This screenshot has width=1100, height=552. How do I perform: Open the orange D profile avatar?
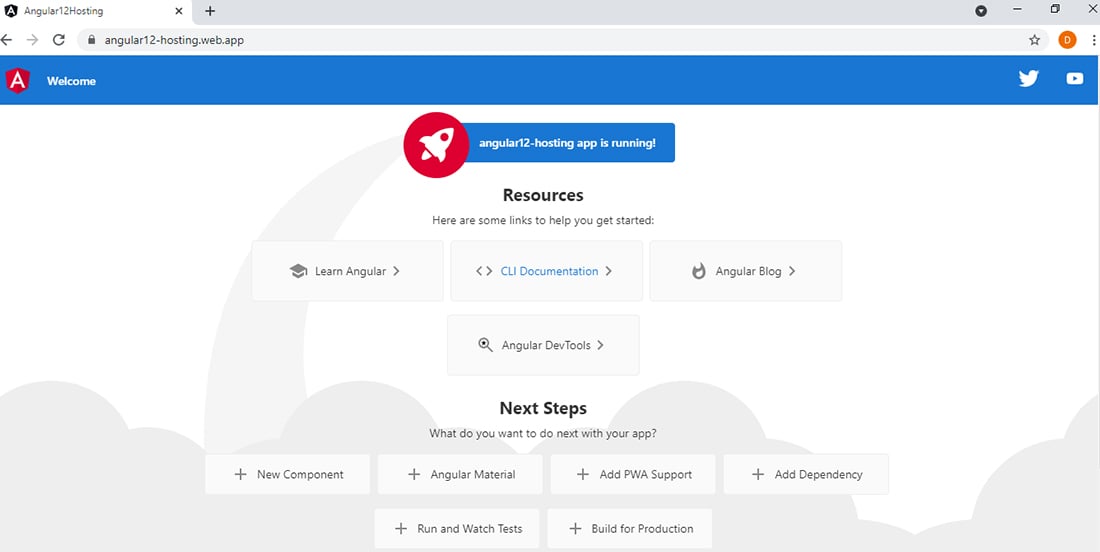click(x=1067, y=40)
